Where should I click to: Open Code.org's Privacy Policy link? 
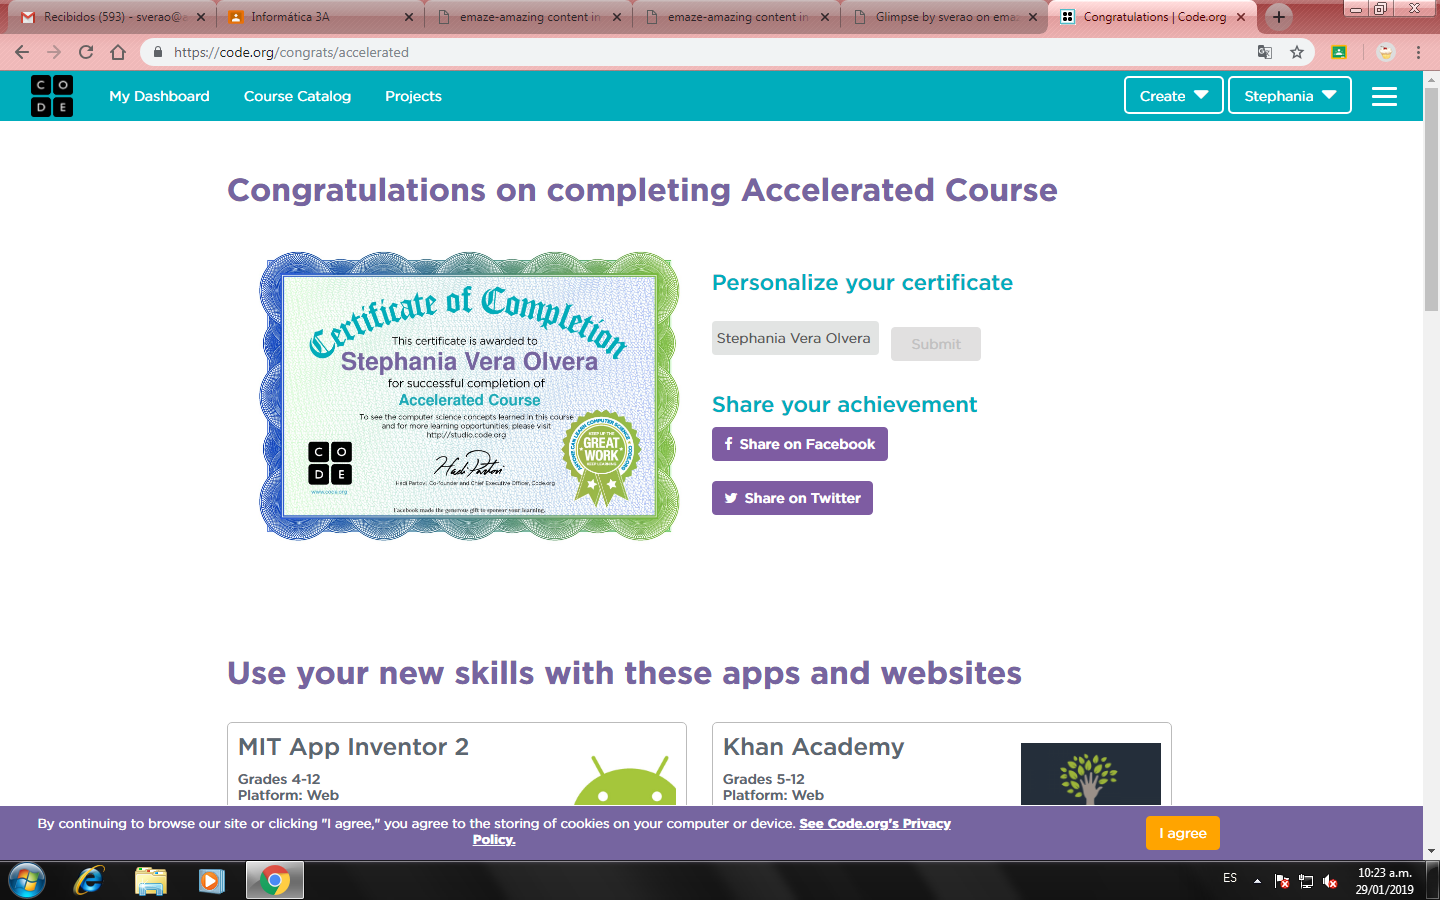tap(712, 831)
